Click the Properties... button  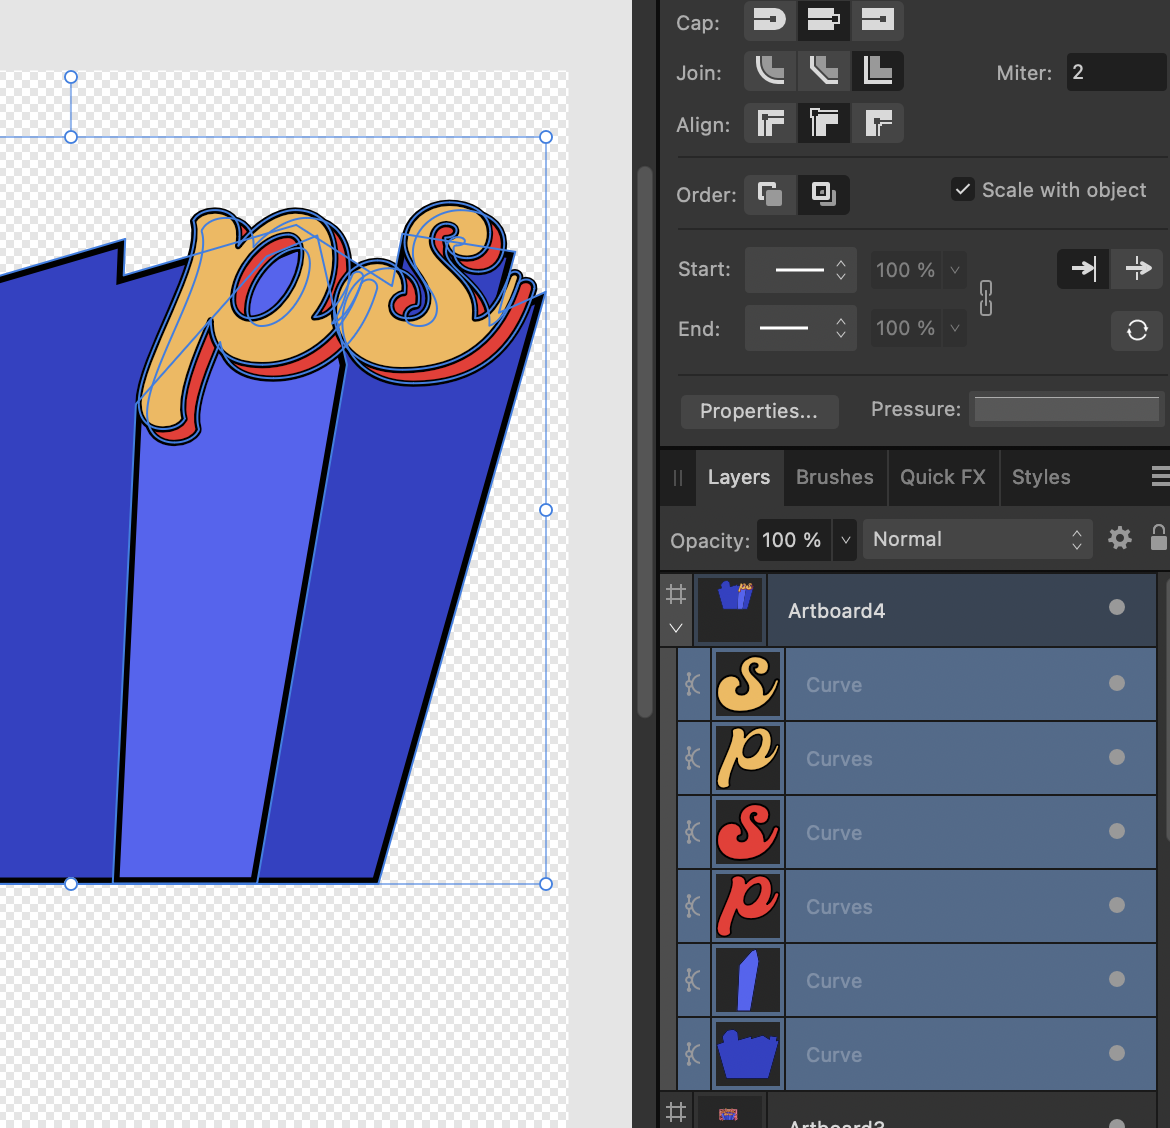pos(759,411)
